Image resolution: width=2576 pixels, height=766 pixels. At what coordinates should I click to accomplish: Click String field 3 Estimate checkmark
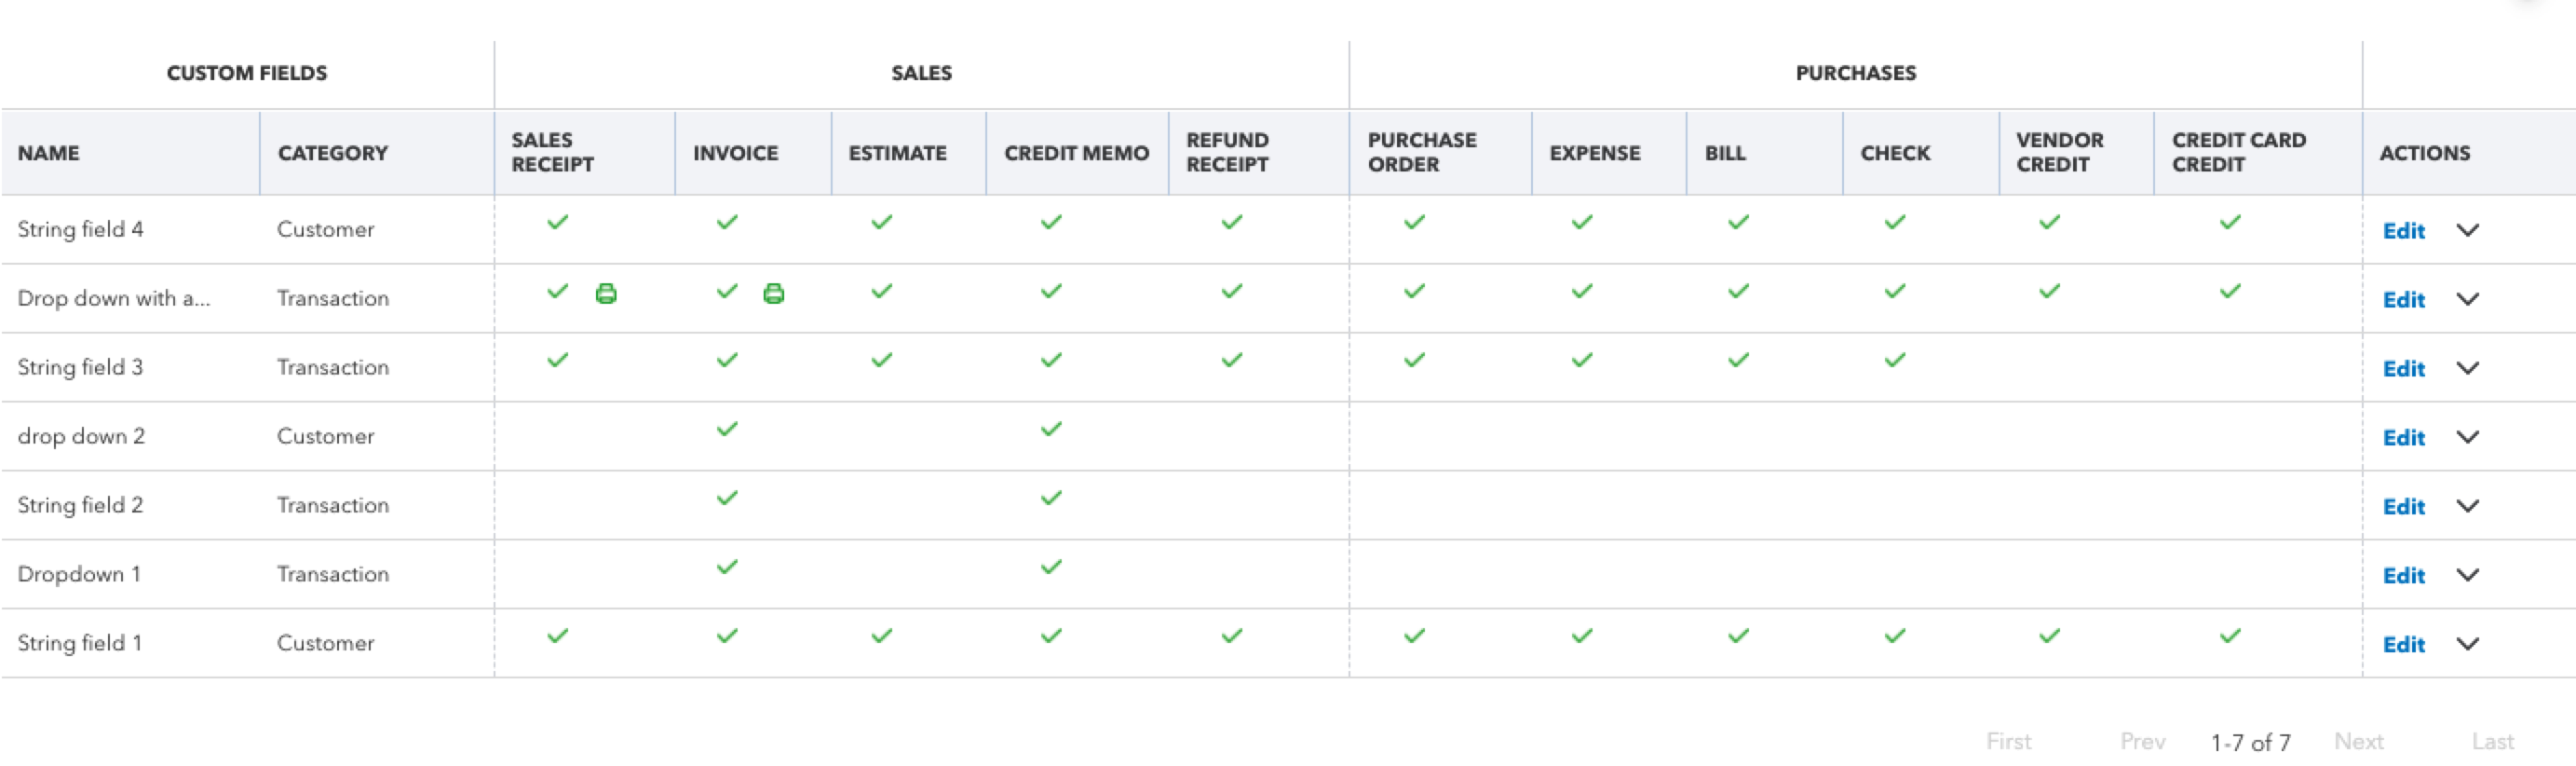881,360
